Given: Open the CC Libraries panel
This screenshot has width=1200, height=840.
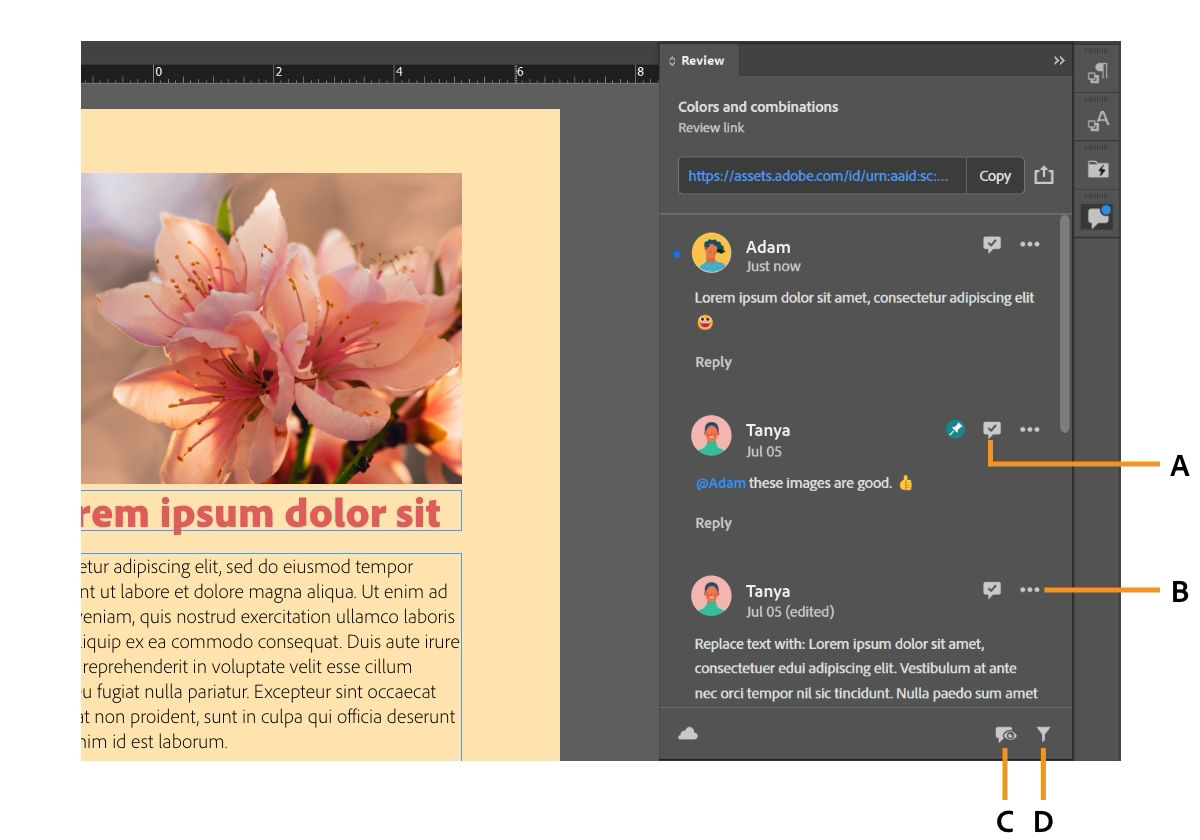Looking at the screenshot, I should click(1095, 167).
